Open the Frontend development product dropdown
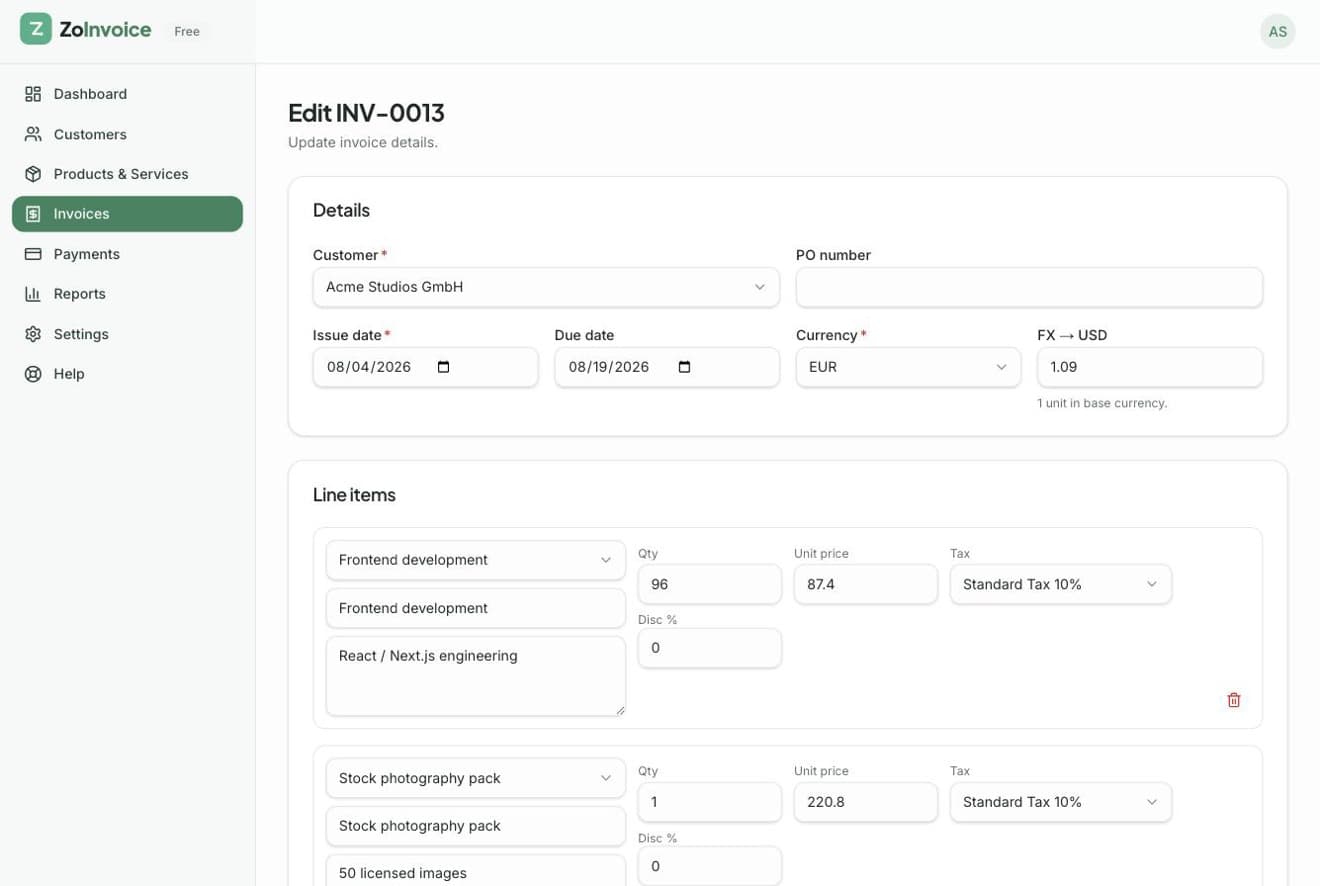The width and height of the screenshot is (1320, 886). pos(476,560)
